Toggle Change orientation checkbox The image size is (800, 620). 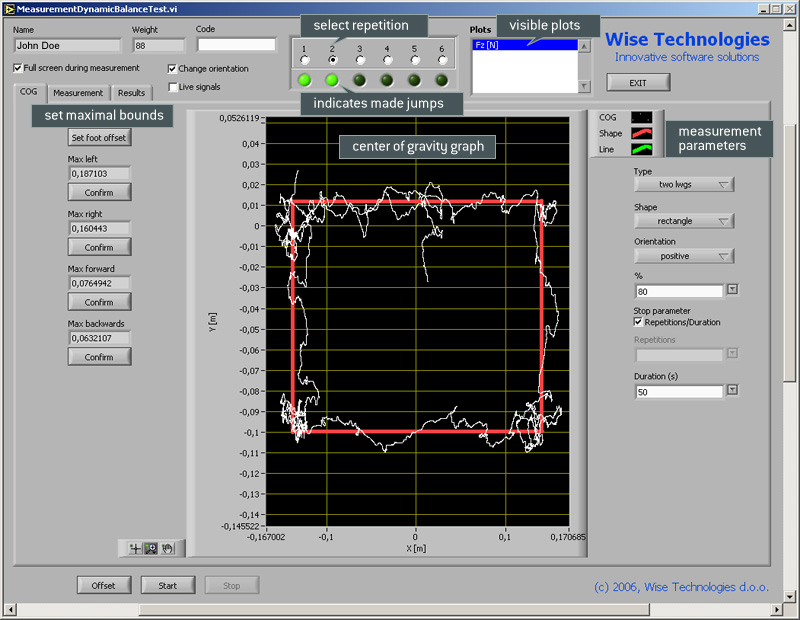pyautogui.click(x=172, y=68)
